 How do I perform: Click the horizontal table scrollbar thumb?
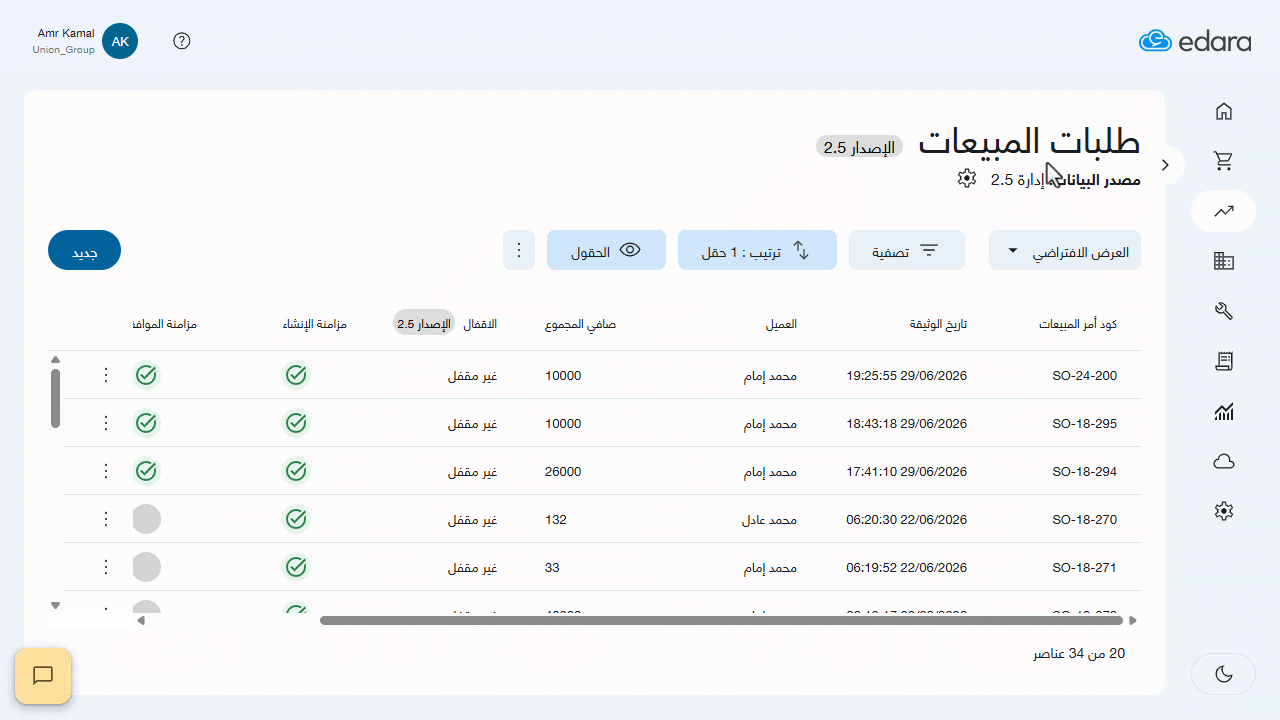pos(721,620)
